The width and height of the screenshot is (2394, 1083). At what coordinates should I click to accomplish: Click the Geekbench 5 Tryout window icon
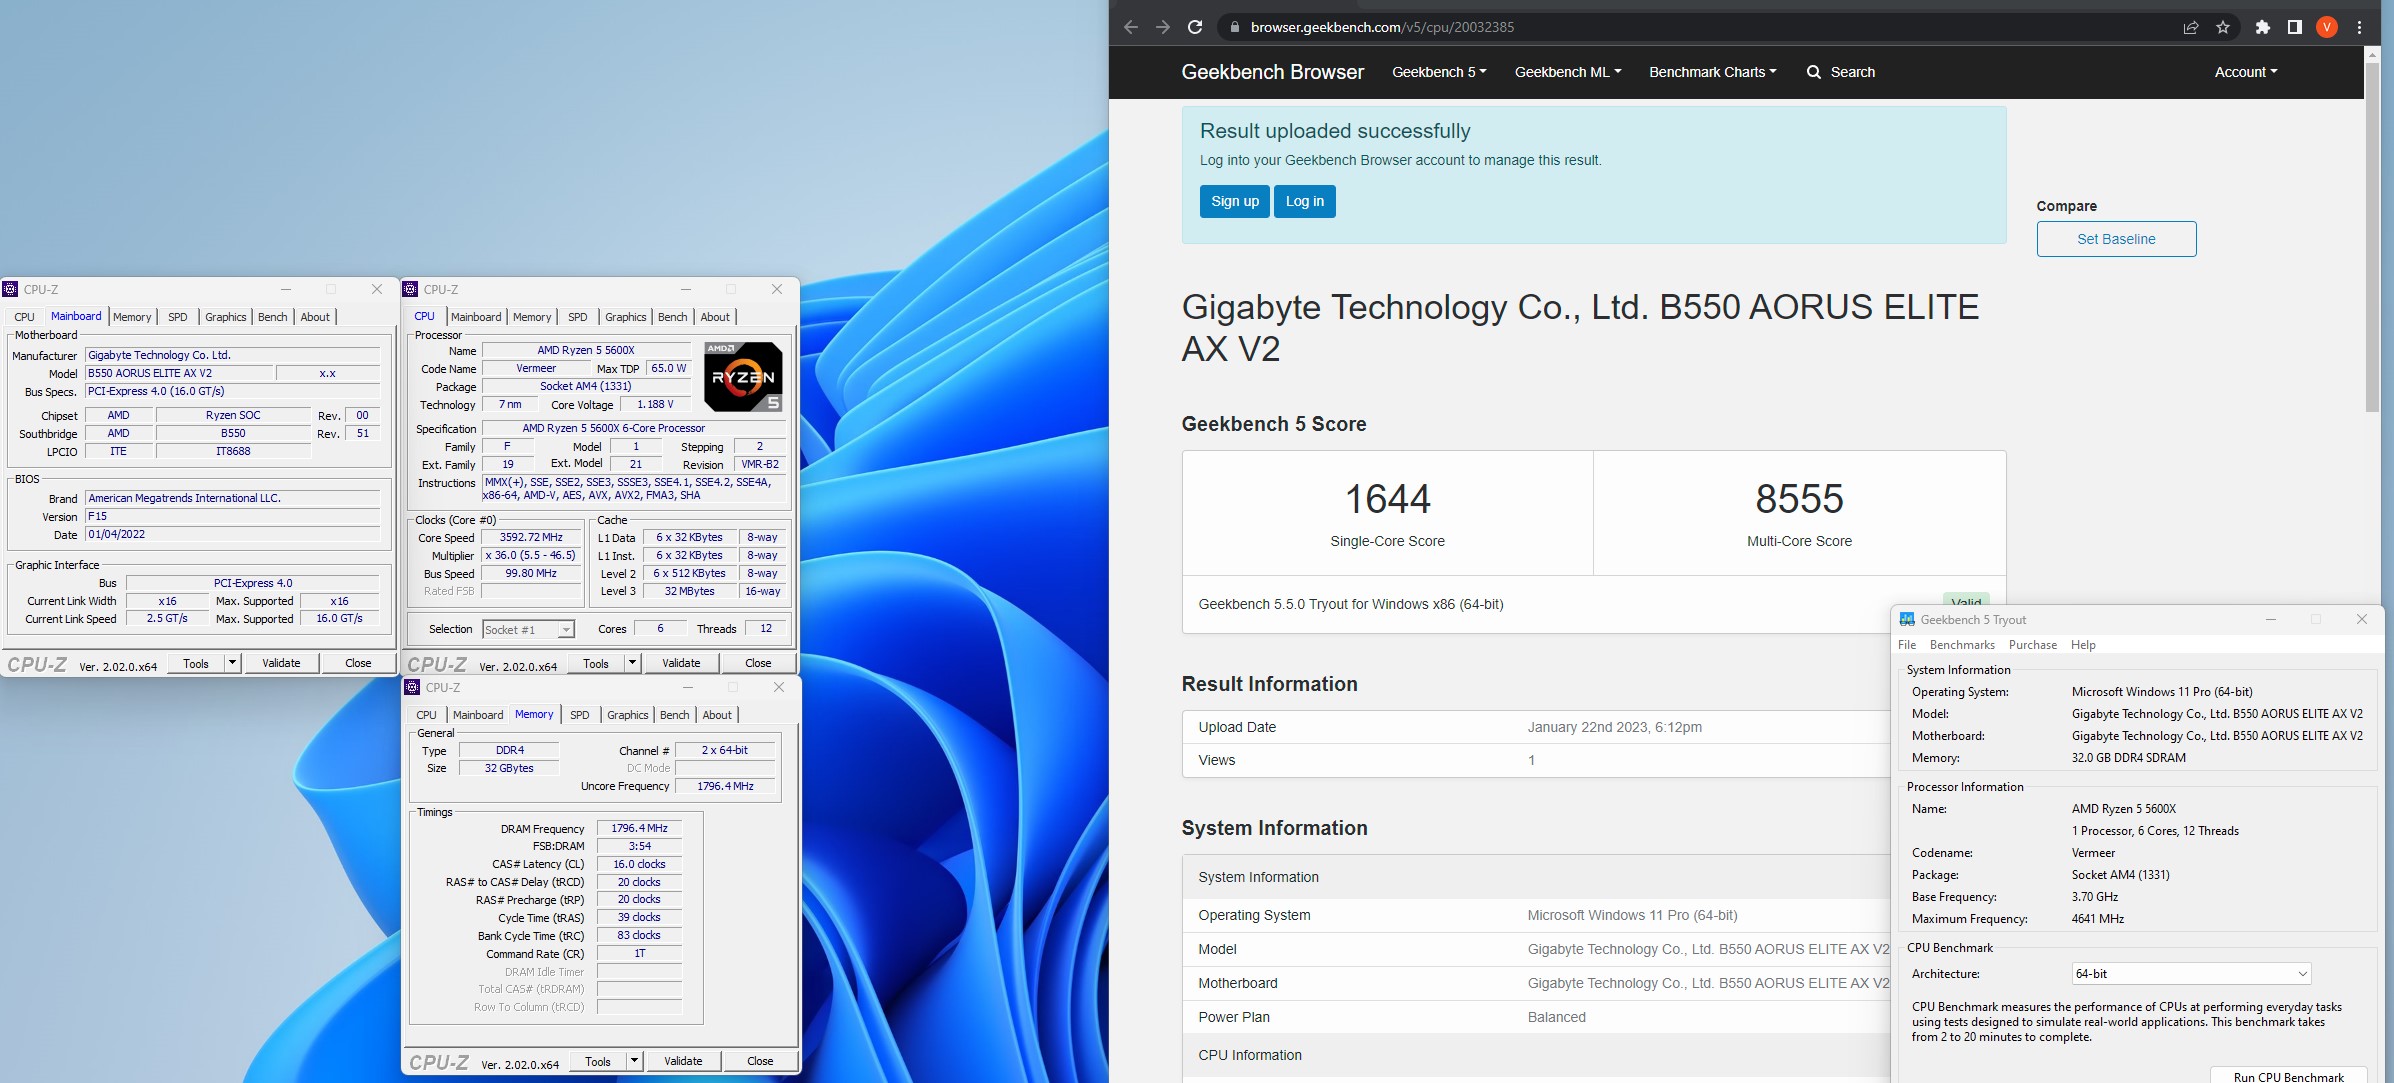(1907, 619)
